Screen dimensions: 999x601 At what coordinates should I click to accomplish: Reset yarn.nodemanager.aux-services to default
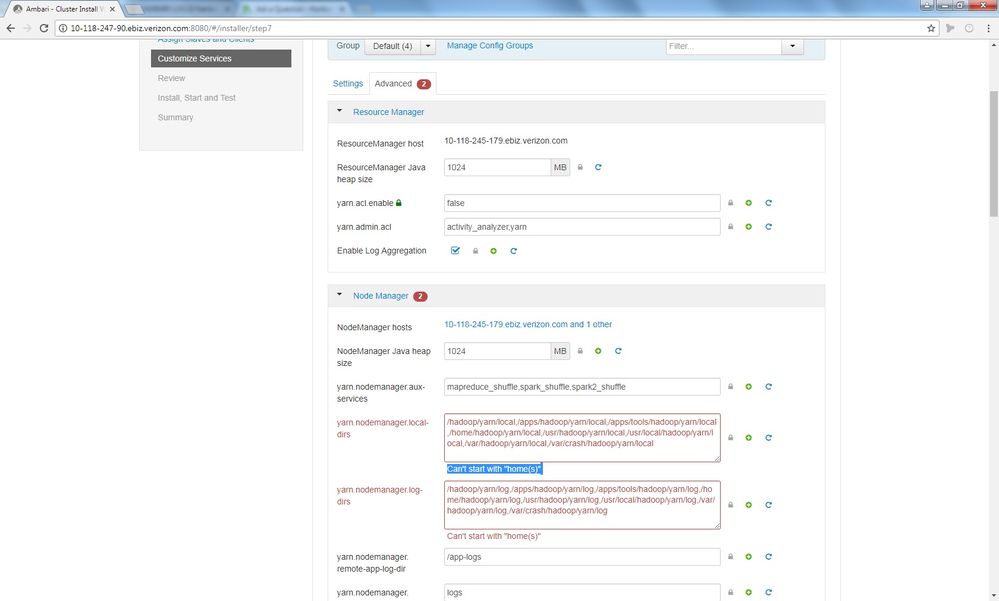(768, 387)
